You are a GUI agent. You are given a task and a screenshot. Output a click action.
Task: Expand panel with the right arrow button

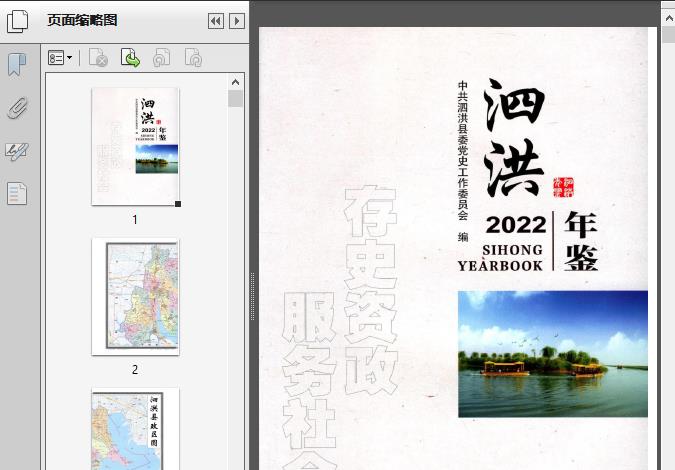point(237,21)
